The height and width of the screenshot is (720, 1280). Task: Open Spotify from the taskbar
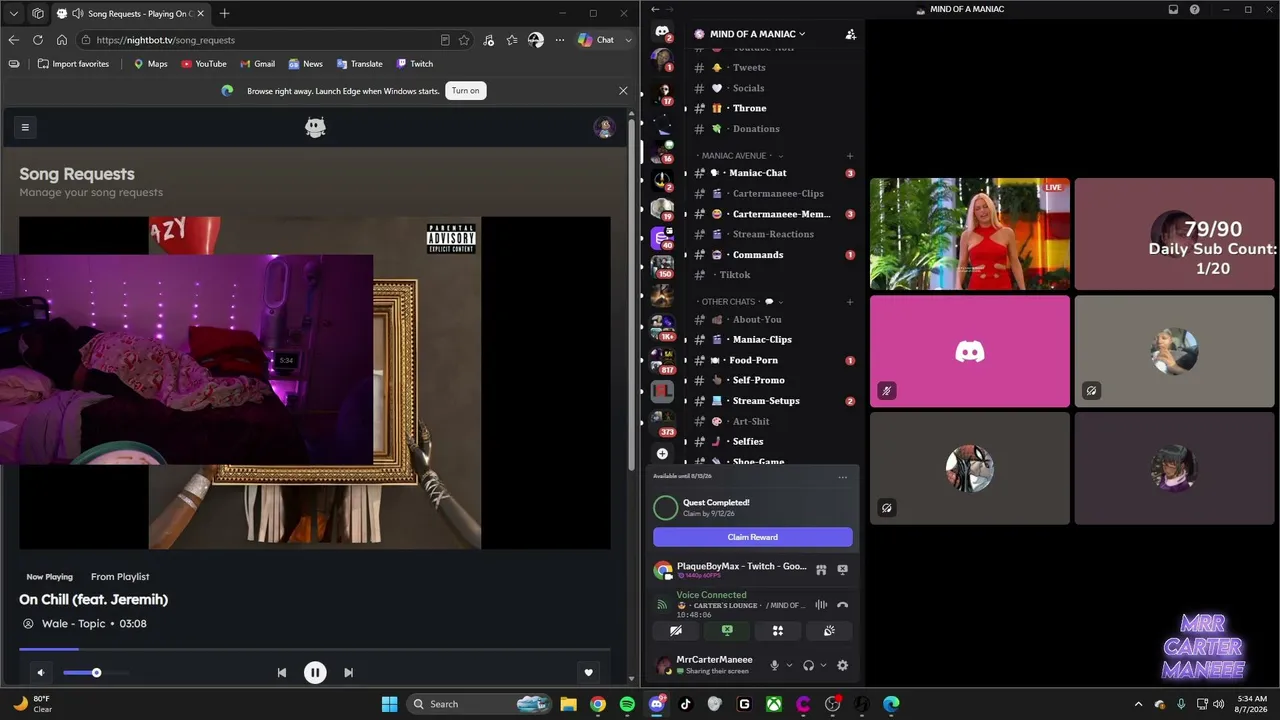click(627, 704)
